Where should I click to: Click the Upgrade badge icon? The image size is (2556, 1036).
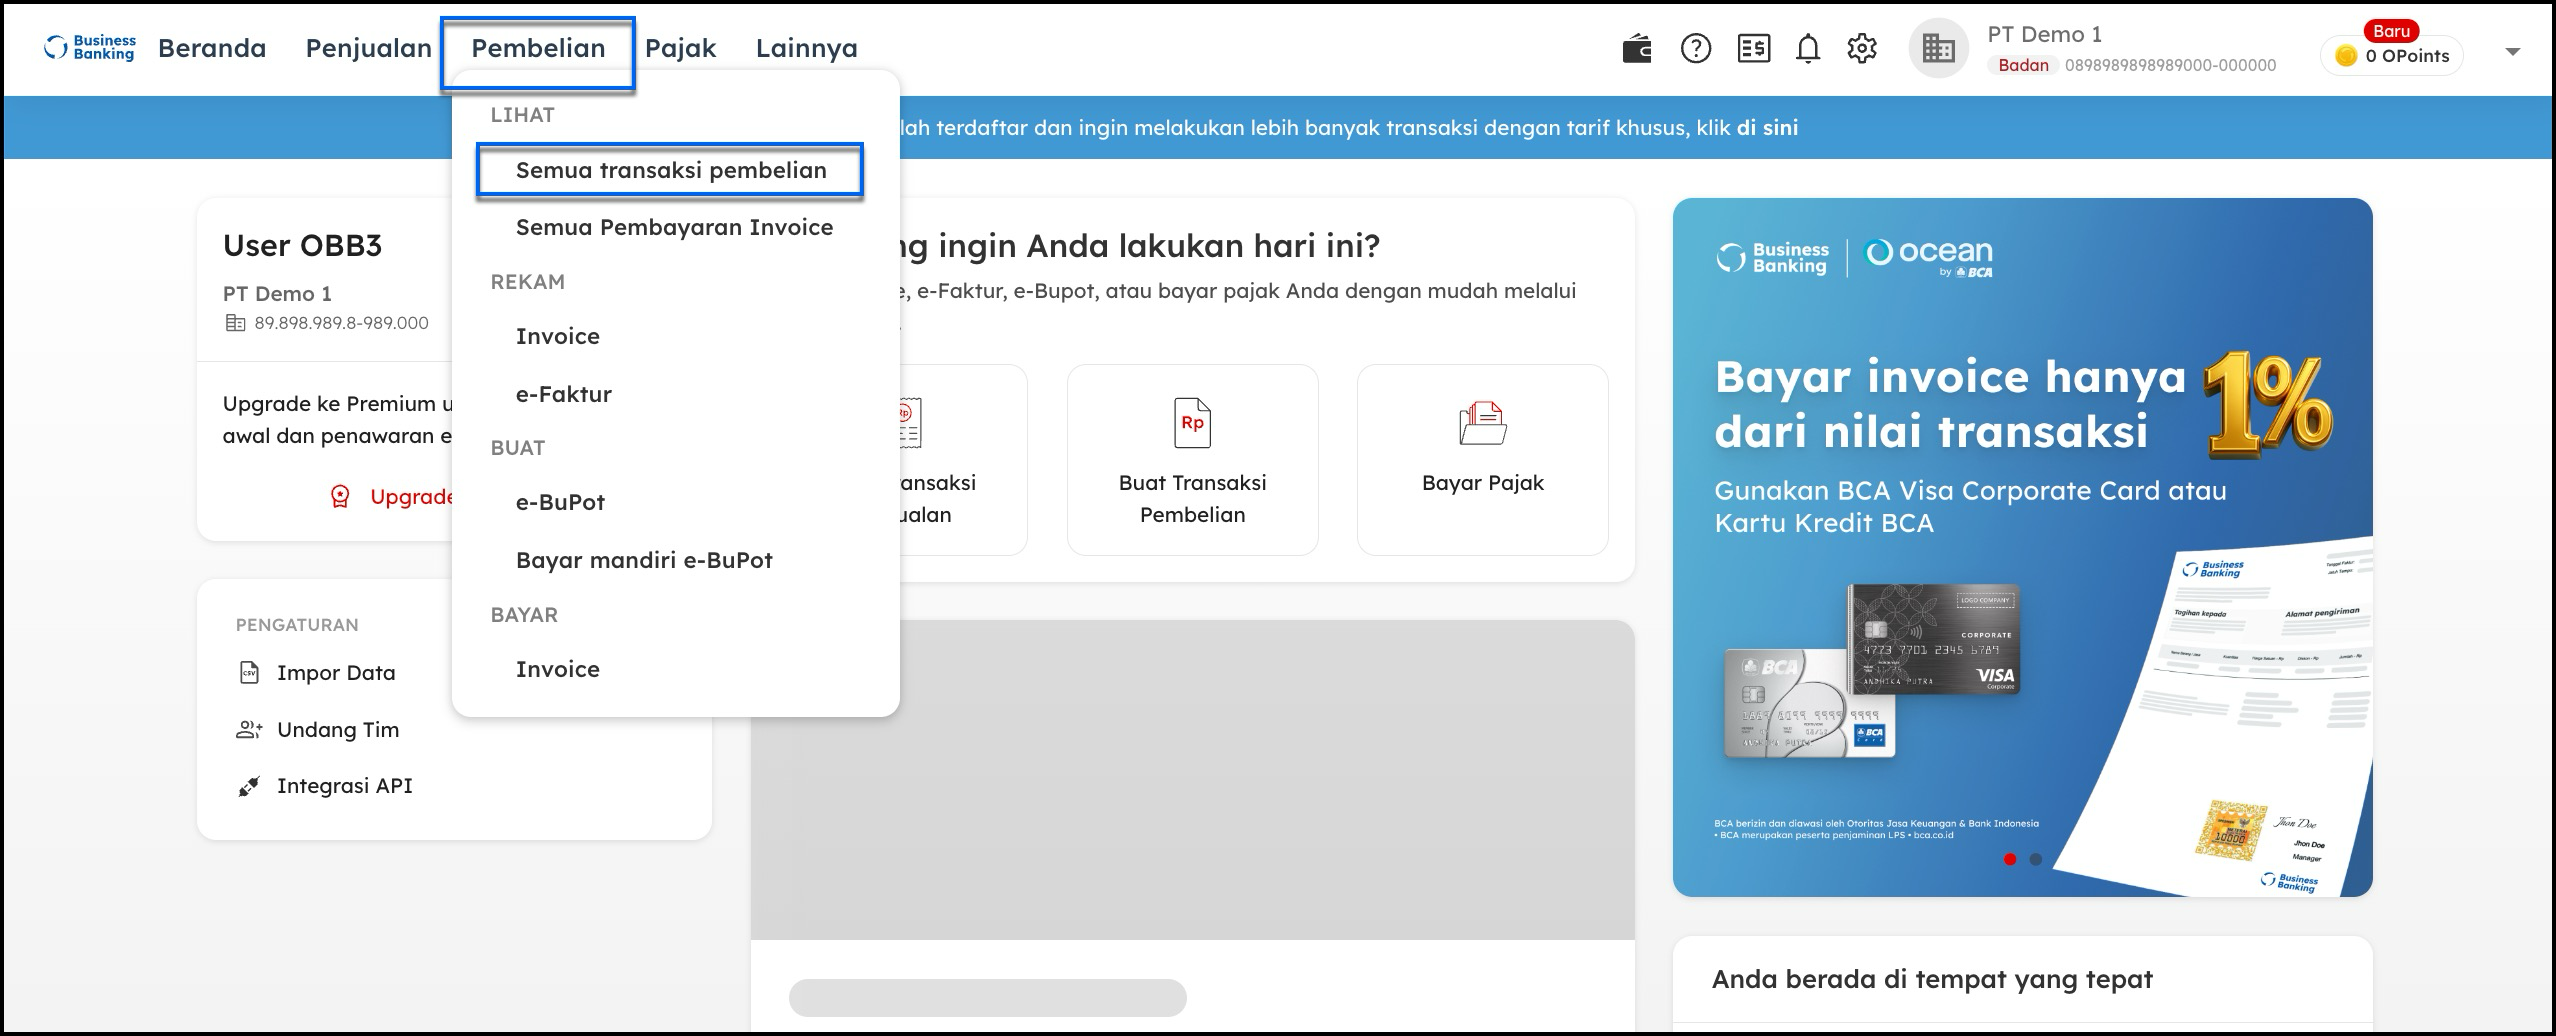[x=340, y=497]
